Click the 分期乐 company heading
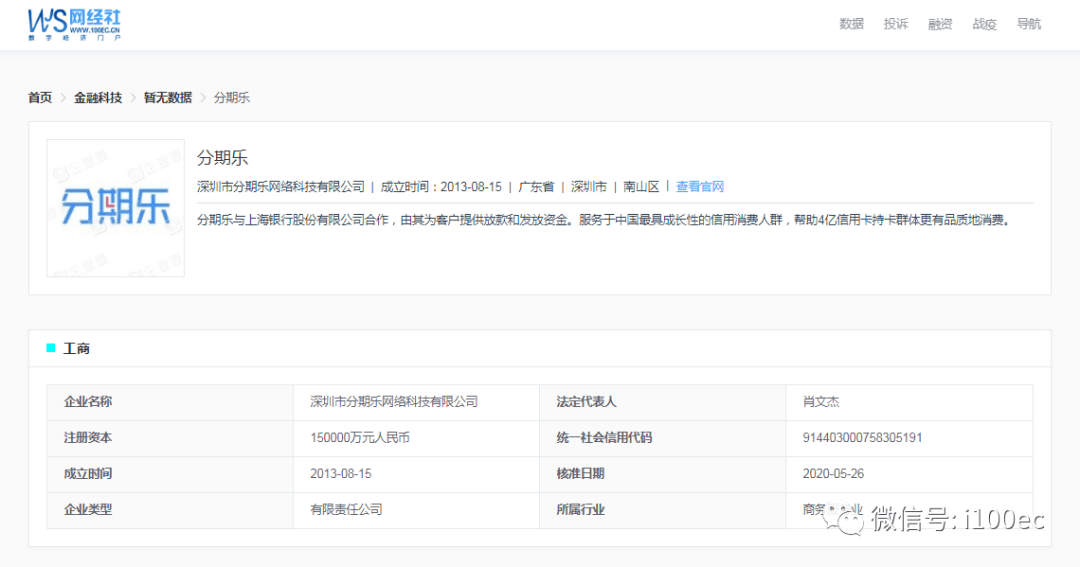Image resolution: width=1080 pixels, height=567 pixels. point(222,158)
